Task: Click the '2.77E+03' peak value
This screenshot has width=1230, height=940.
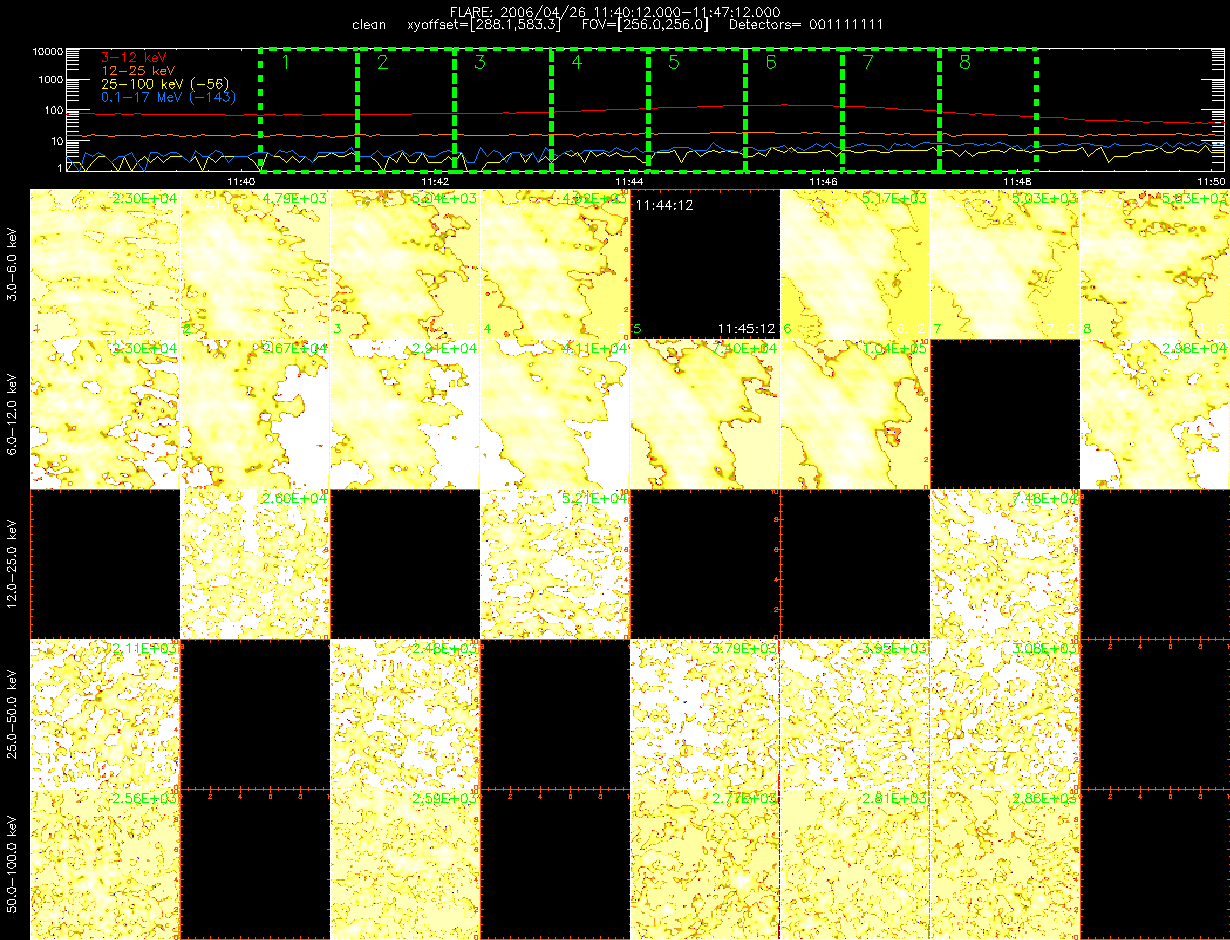Action: [744, 798]
